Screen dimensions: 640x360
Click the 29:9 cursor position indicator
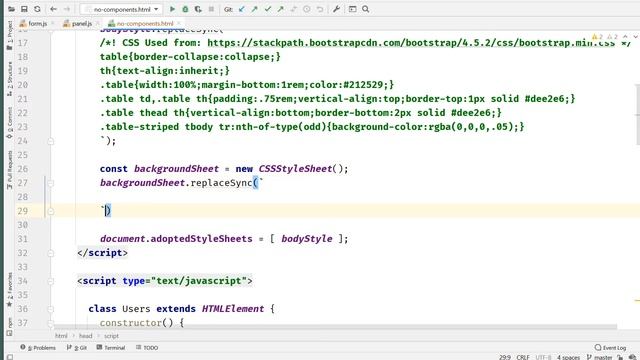point(504,357)
